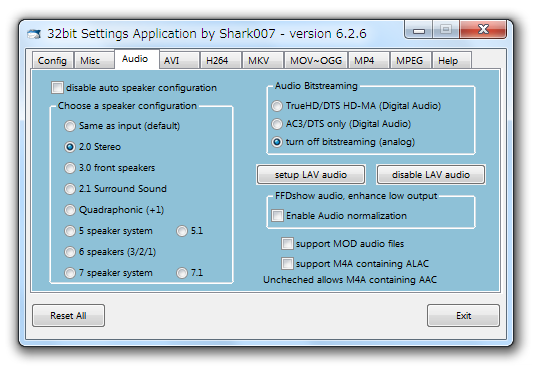
Task: Click the 'Unchecked allows M4A containing AAC' note
Action: pyautogui.click(x=350, y=280)
